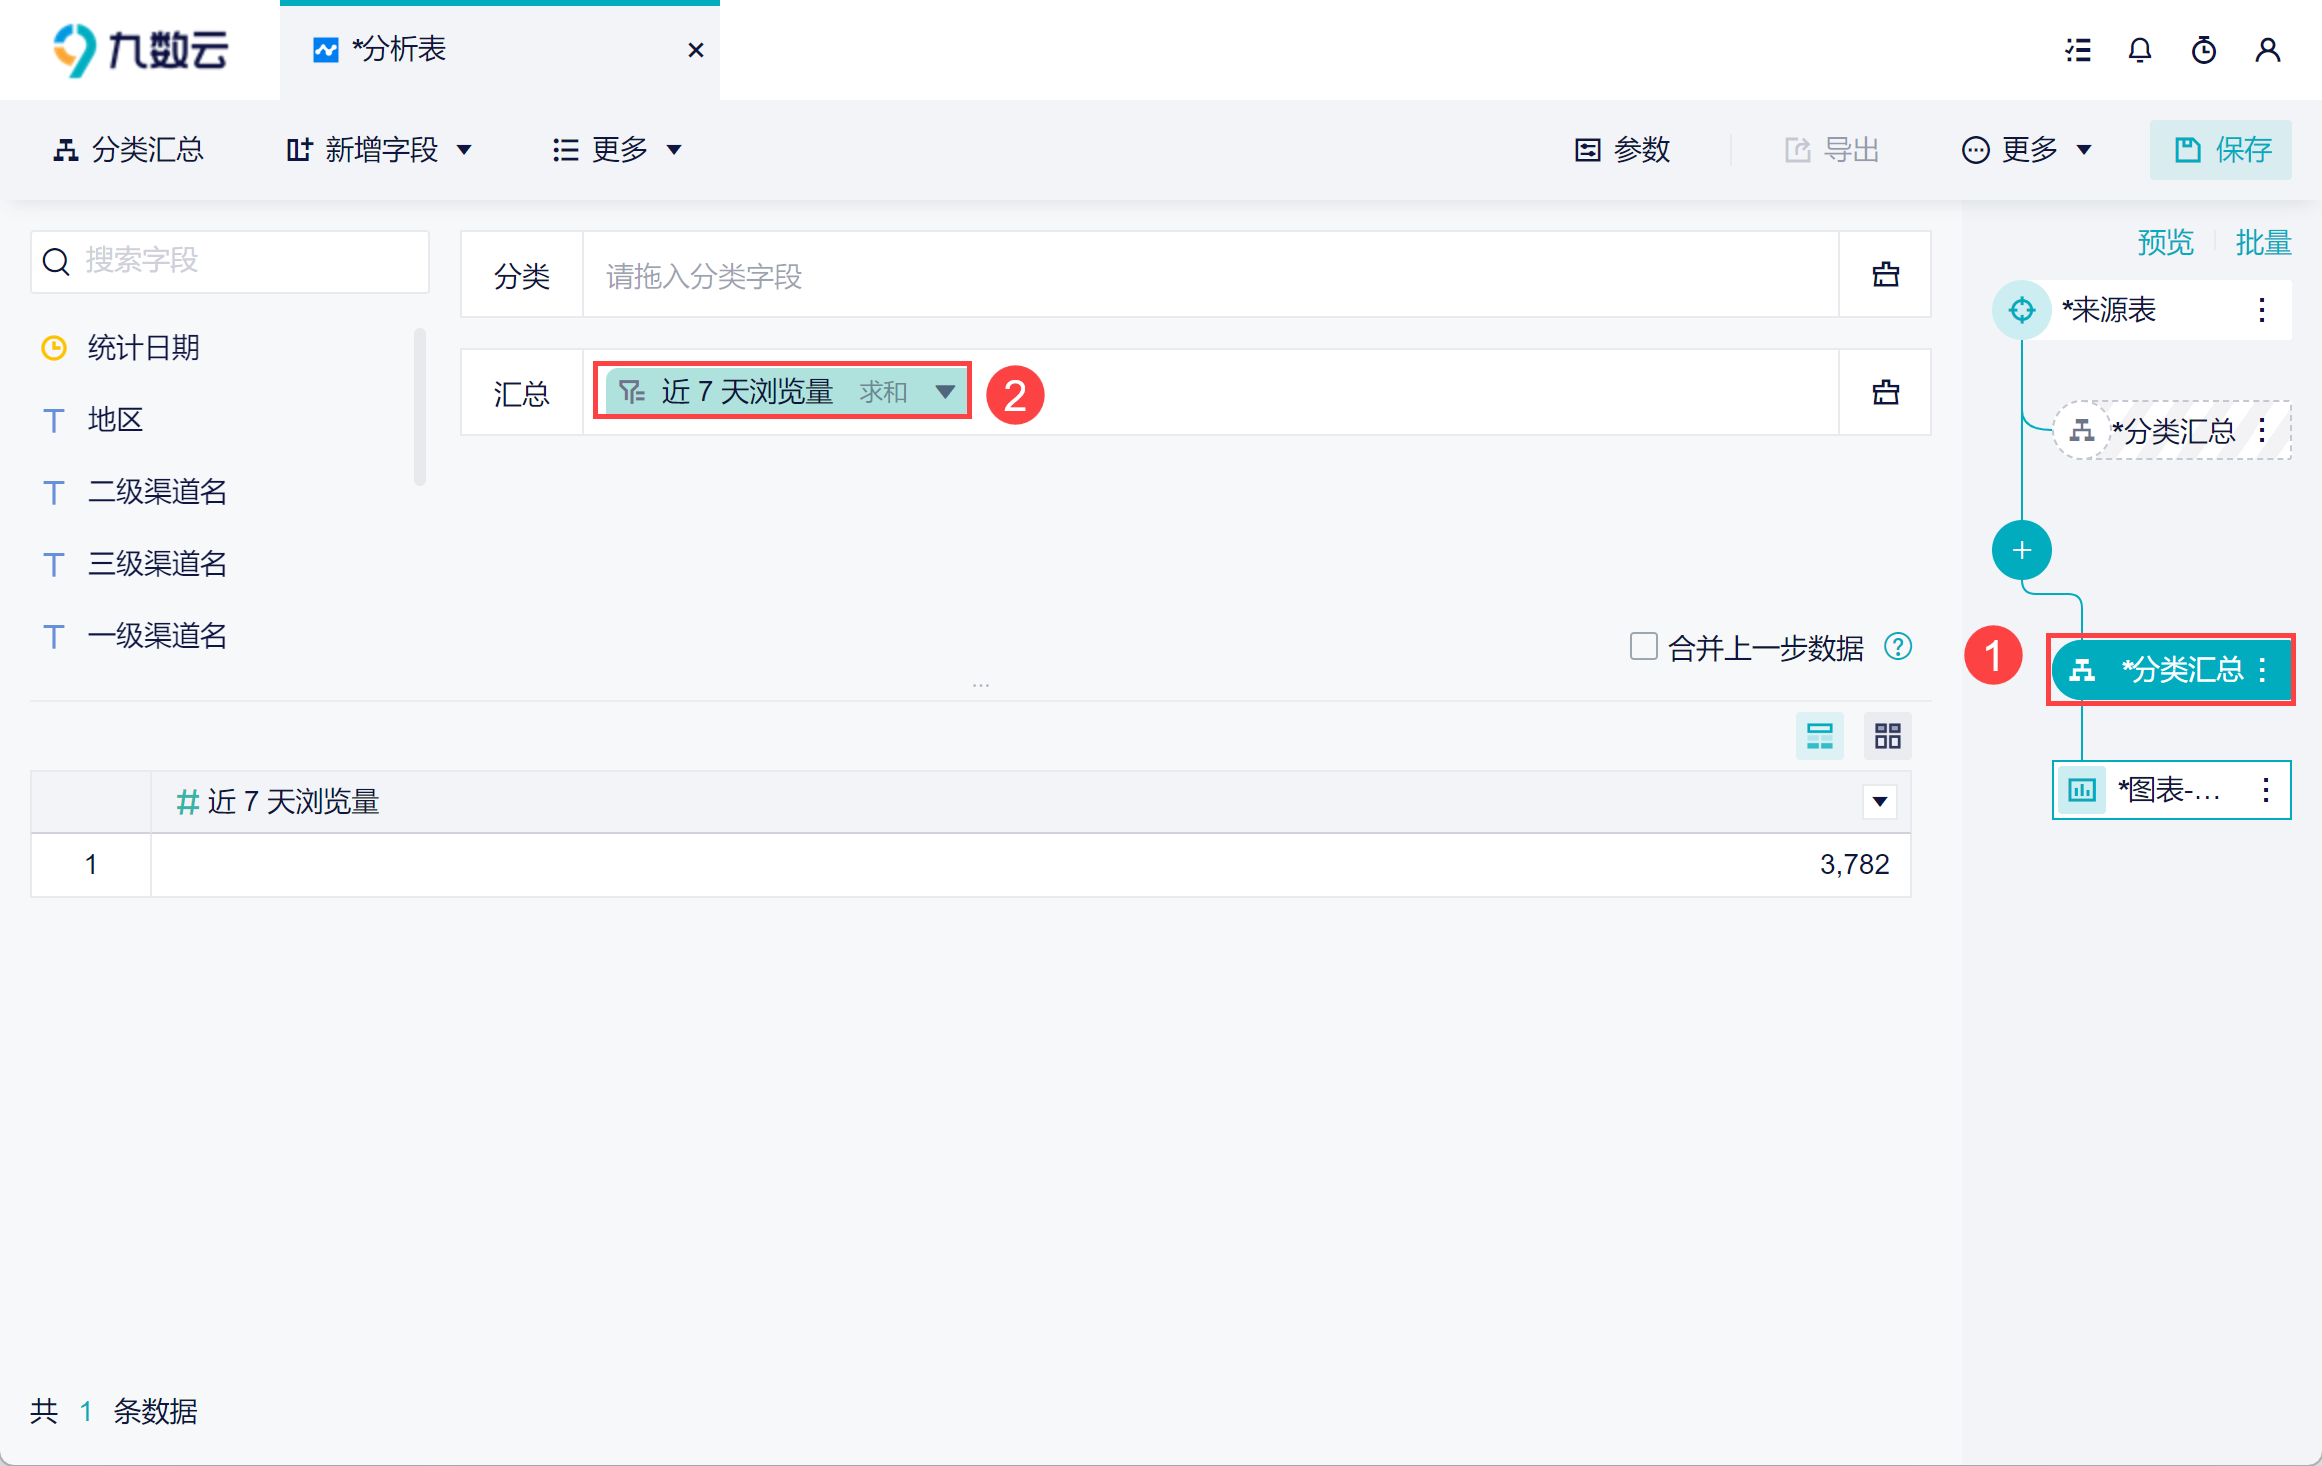Image resolution: width=2322 pixels, height=1466 pixels.
Task: Click the 预览 link
Action: coord(2165,242)
